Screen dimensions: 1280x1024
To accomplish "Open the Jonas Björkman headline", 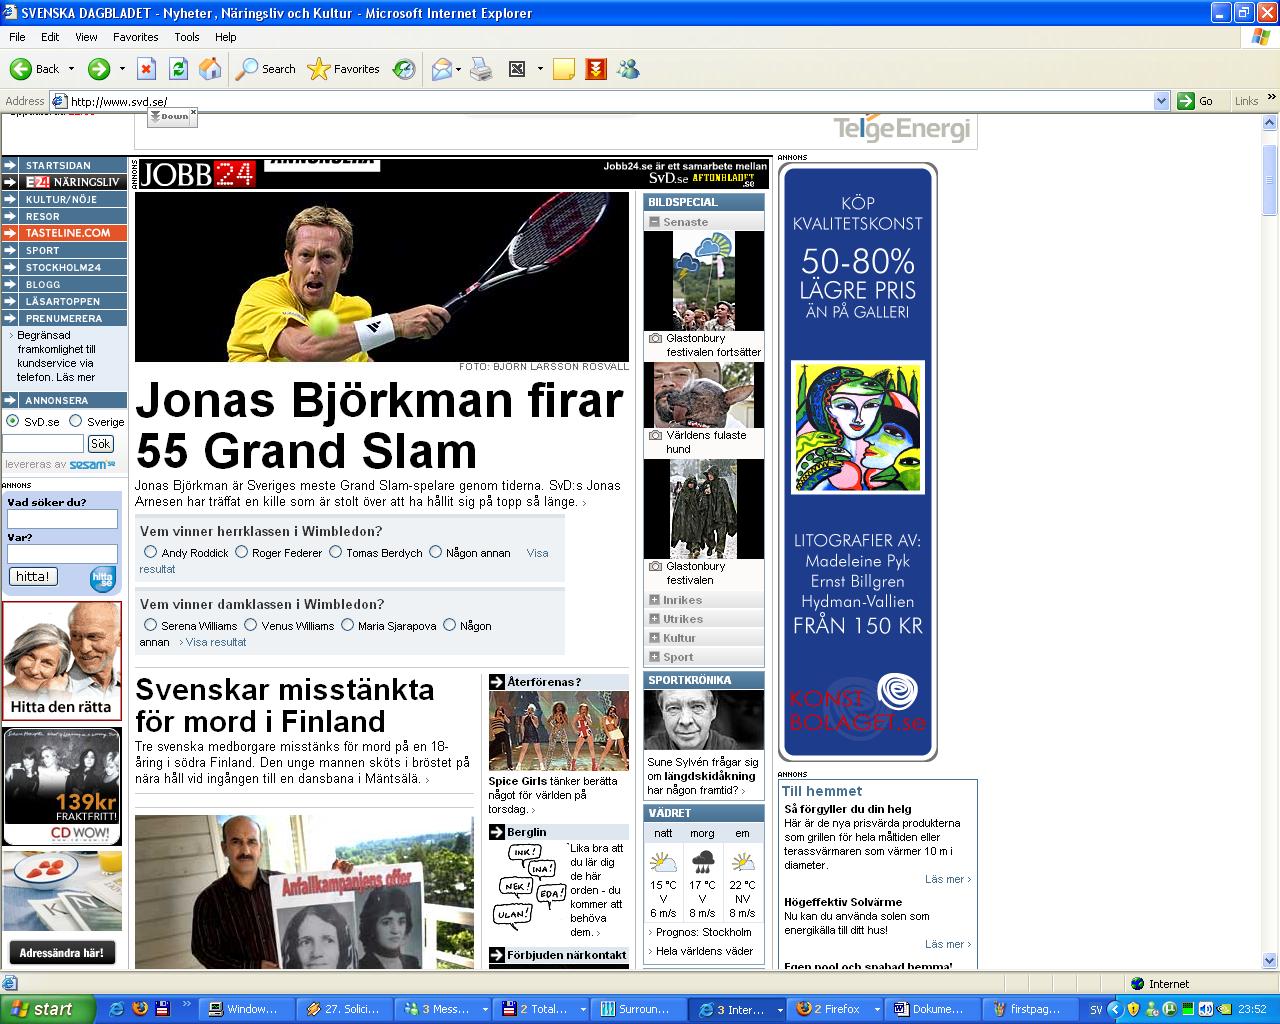I will (380, 425).
